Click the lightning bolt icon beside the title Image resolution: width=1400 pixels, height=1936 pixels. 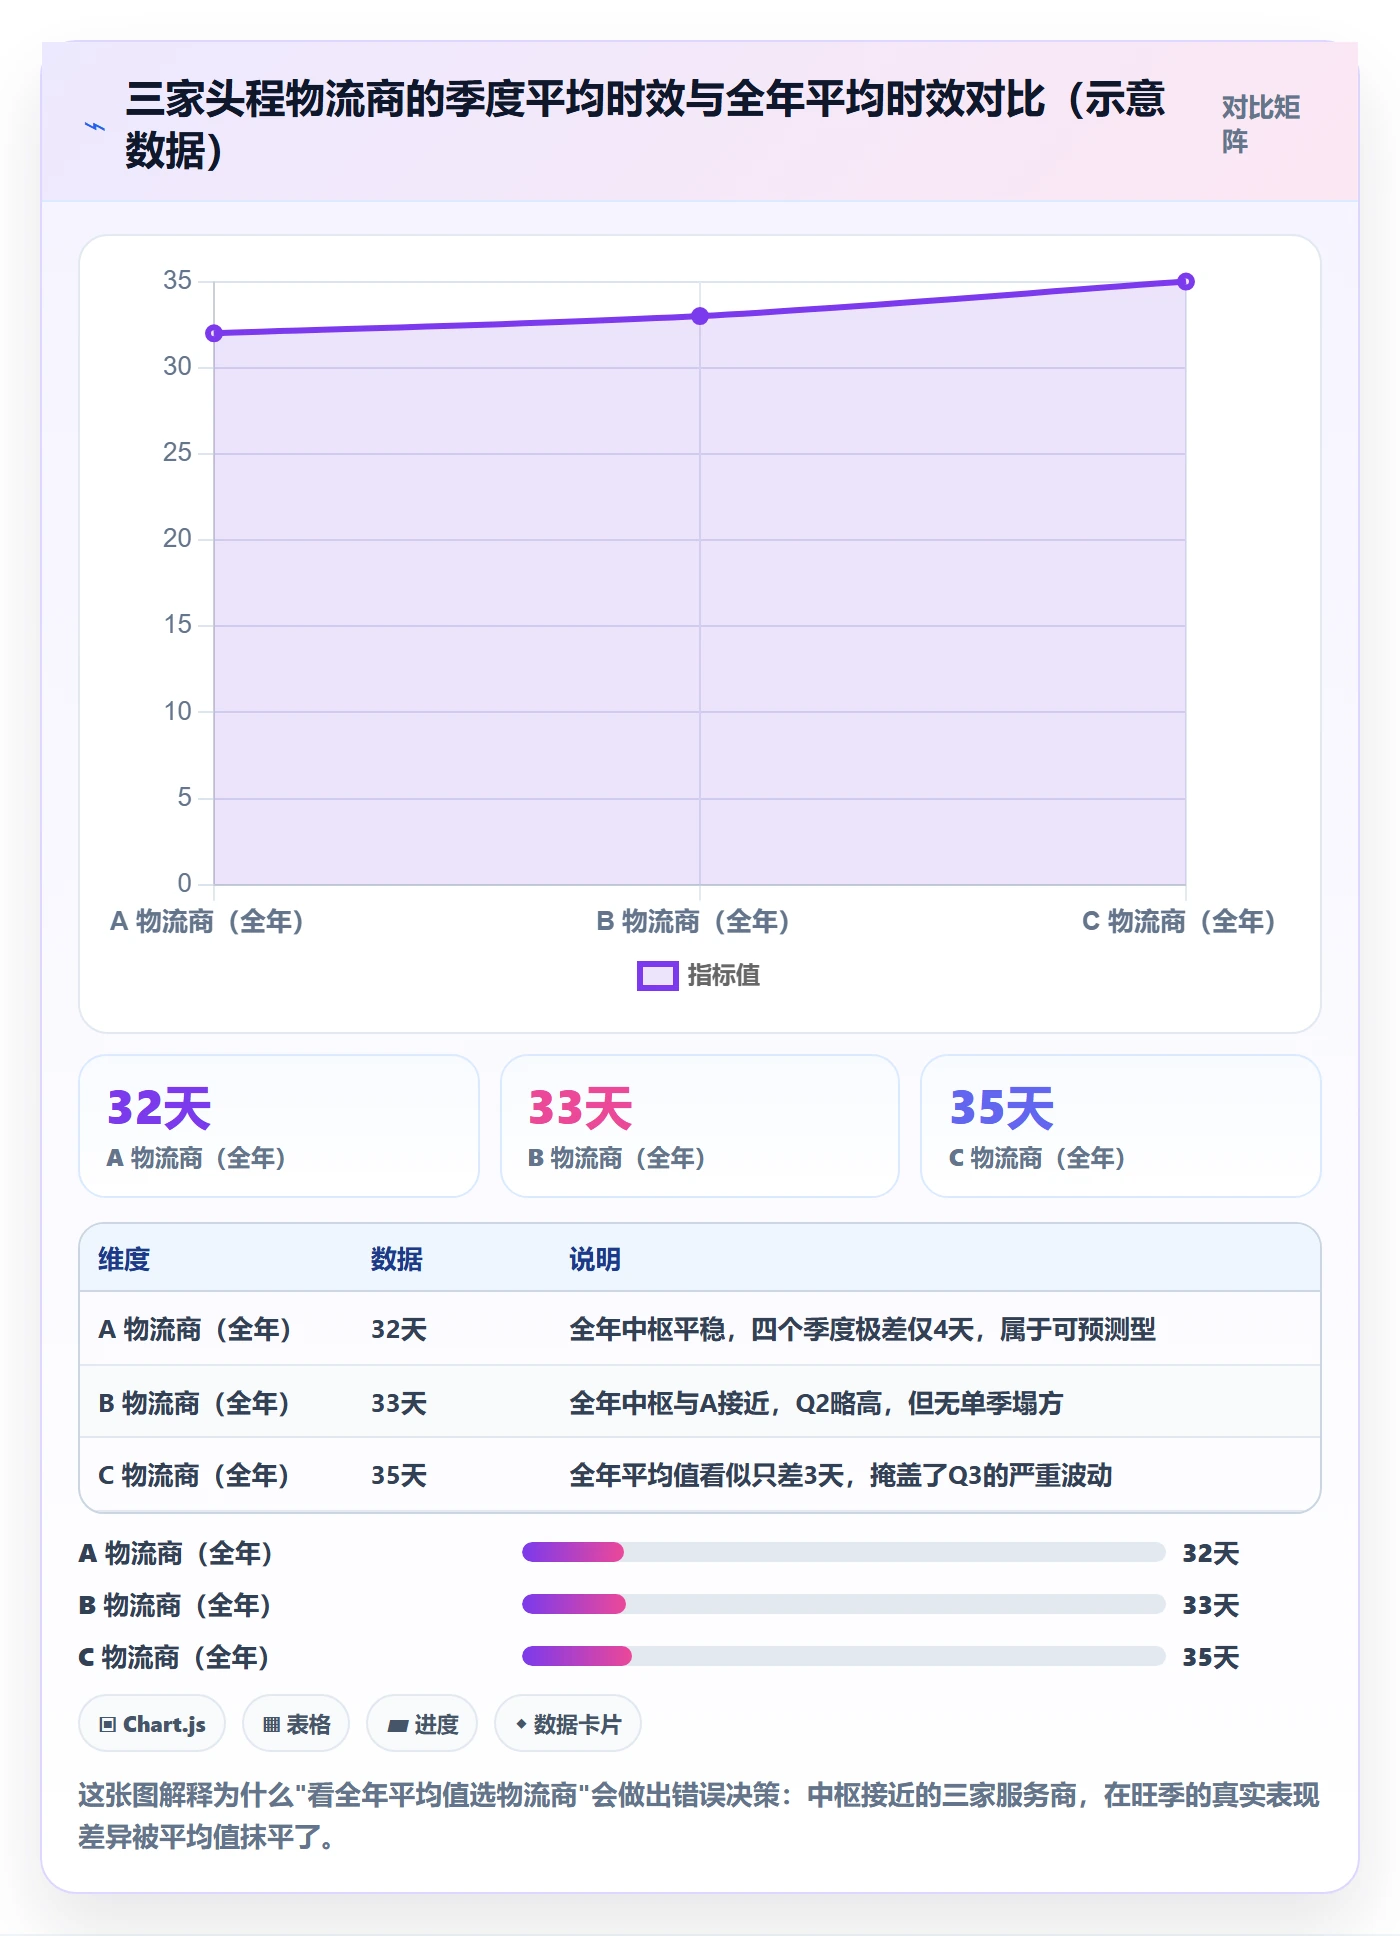[95, 126]
